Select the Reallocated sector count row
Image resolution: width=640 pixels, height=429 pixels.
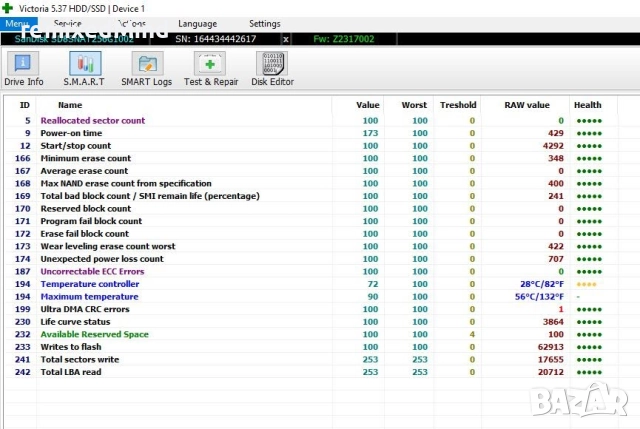[x=92, y=120]
